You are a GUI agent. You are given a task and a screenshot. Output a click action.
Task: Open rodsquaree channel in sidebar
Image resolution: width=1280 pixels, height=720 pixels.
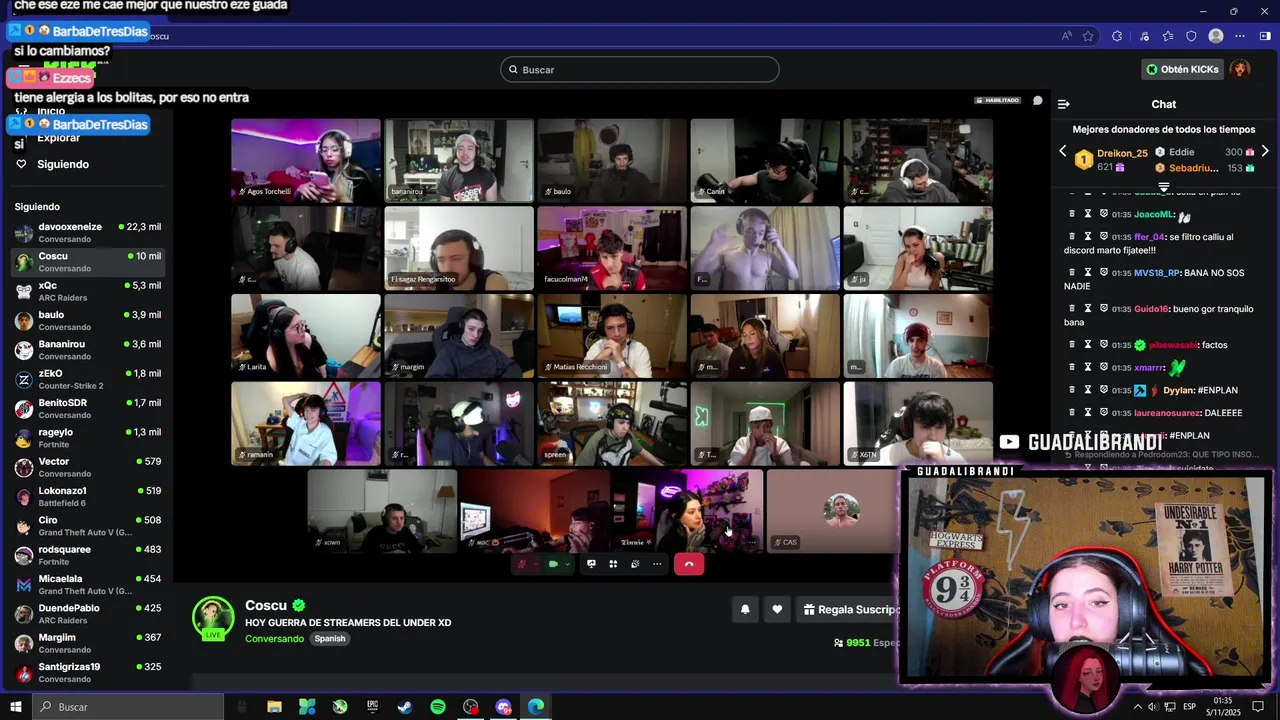pos(88,555)
